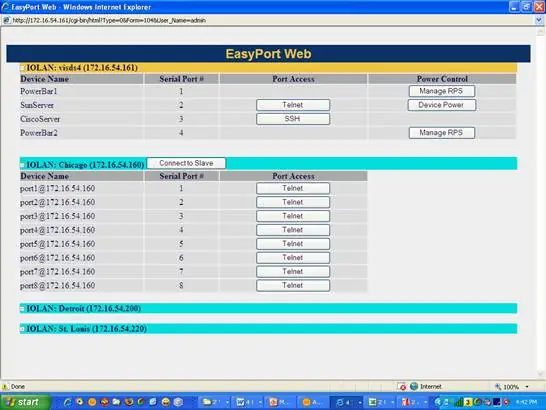The height and width of the screenshot is (410, 546).
Task: Click the Power Control column header
Action: (x=442, y=79)
